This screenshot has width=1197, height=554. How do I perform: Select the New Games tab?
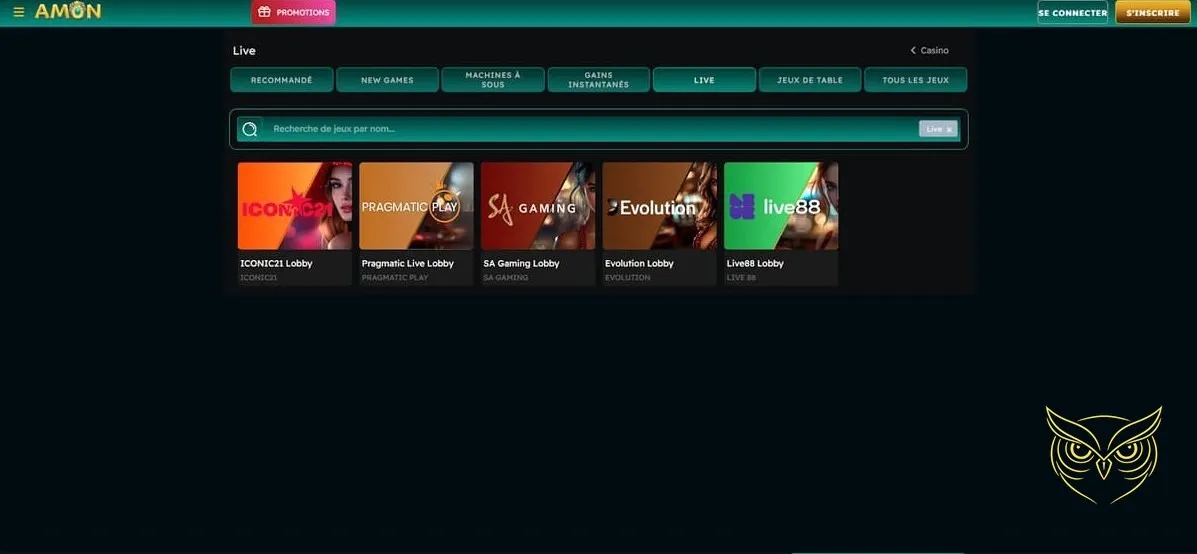point(387,80)
